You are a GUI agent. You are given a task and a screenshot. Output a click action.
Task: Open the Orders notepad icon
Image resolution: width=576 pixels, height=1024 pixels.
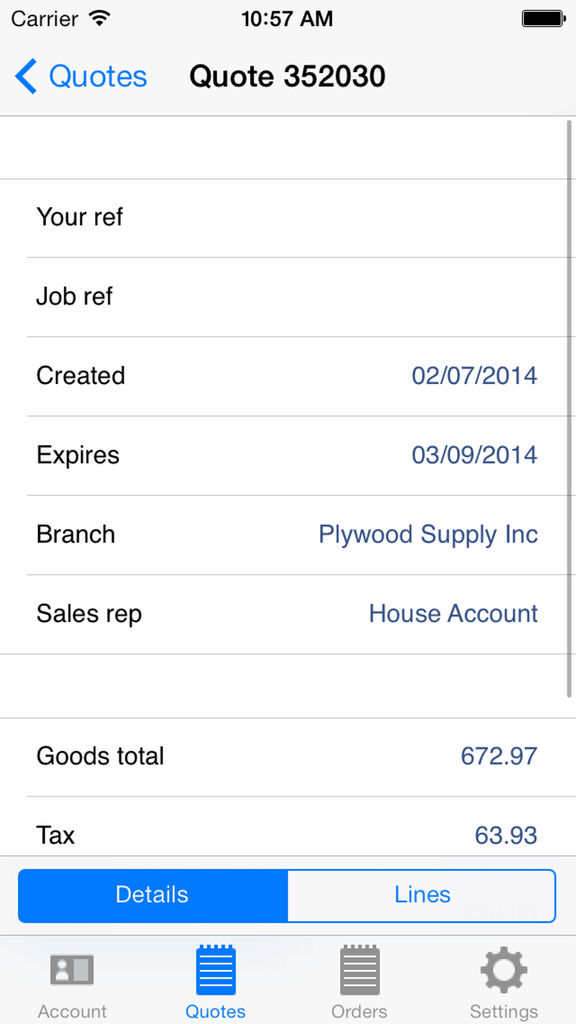coord(359,970)
